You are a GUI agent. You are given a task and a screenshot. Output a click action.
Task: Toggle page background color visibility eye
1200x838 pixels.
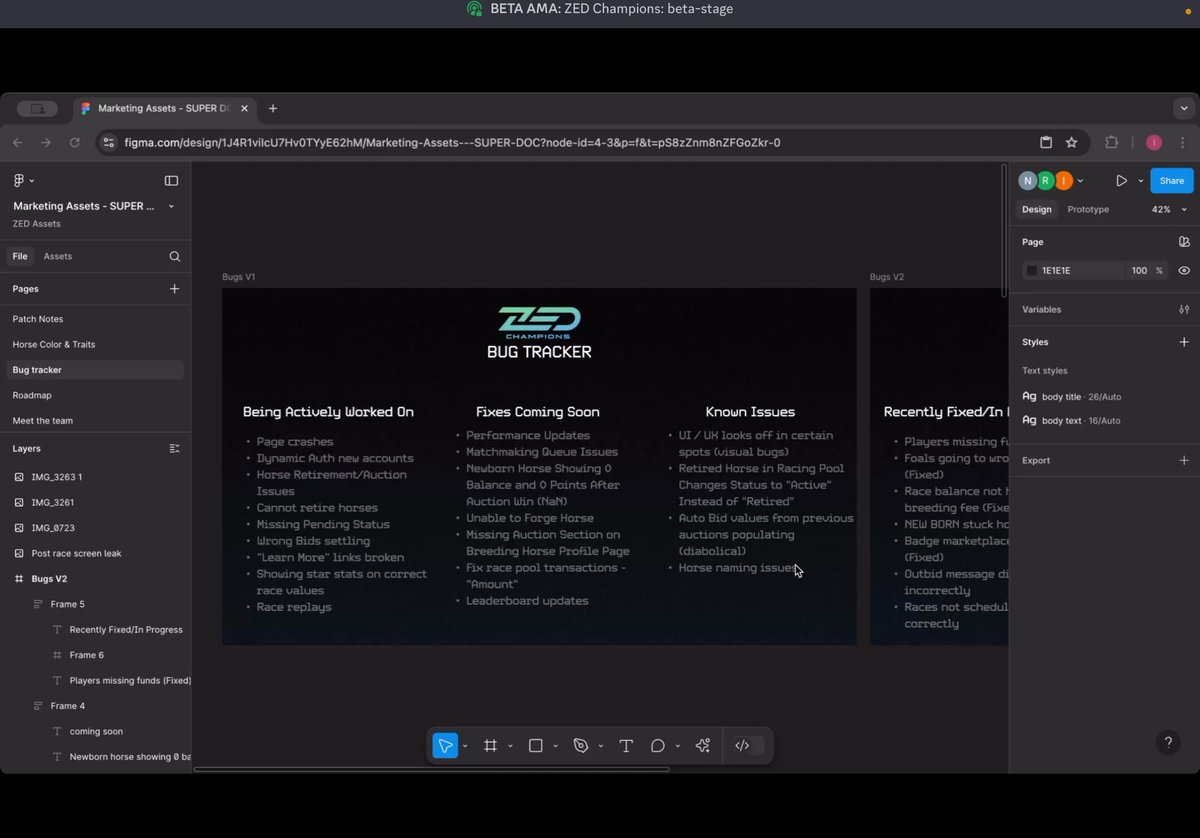click(x=1184, y=270)
